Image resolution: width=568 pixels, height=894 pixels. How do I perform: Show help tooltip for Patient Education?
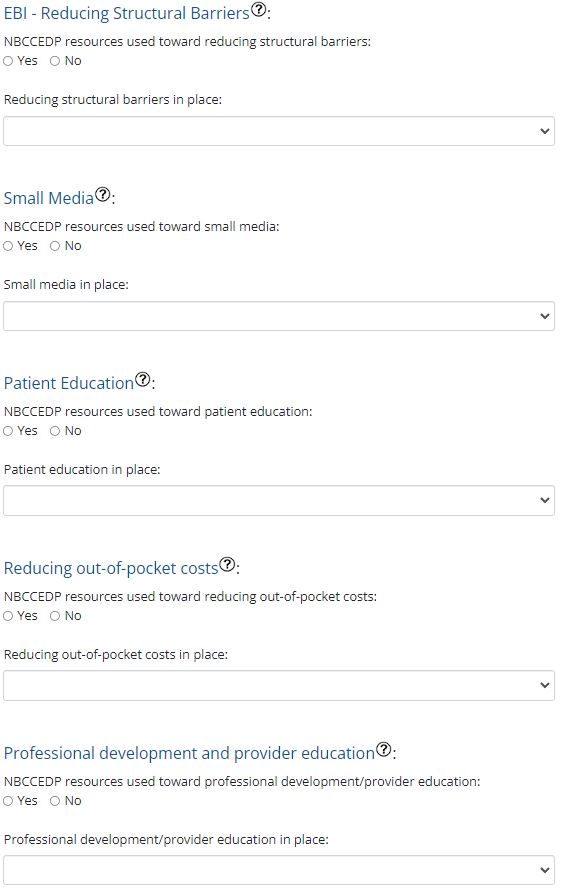(143, 379)
